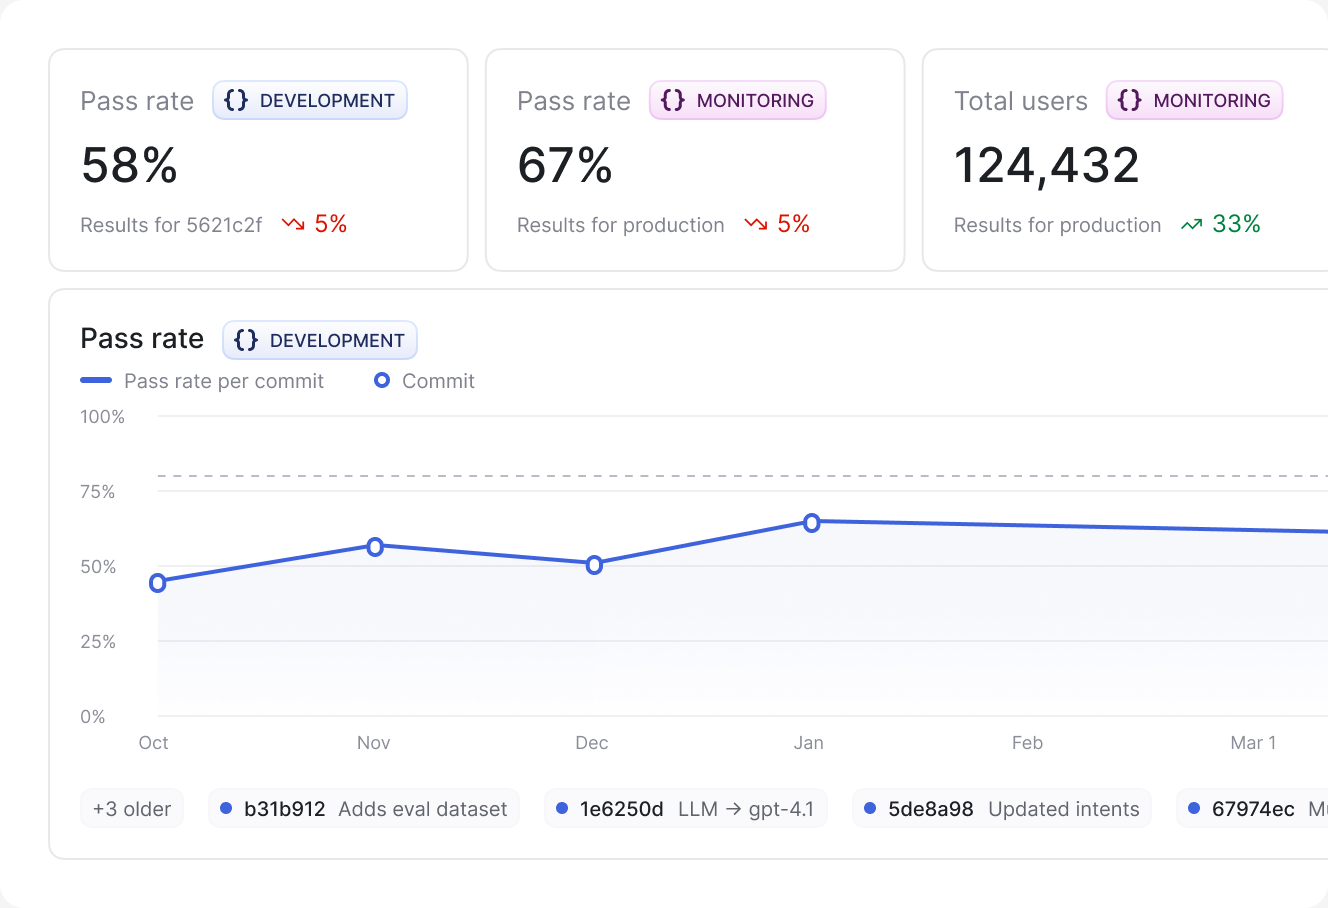Click the red 5% change in the 67% card
Viewport: 1328px width, 908px height.
794,224
